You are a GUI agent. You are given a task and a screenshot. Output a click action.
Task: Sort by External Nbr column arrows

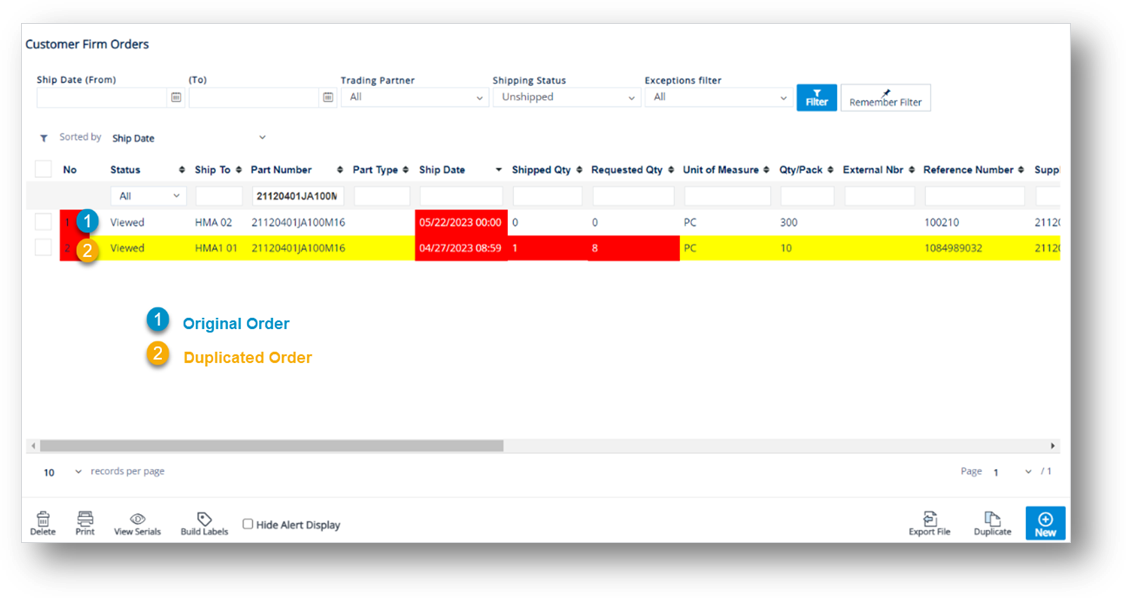click(911, 170)
